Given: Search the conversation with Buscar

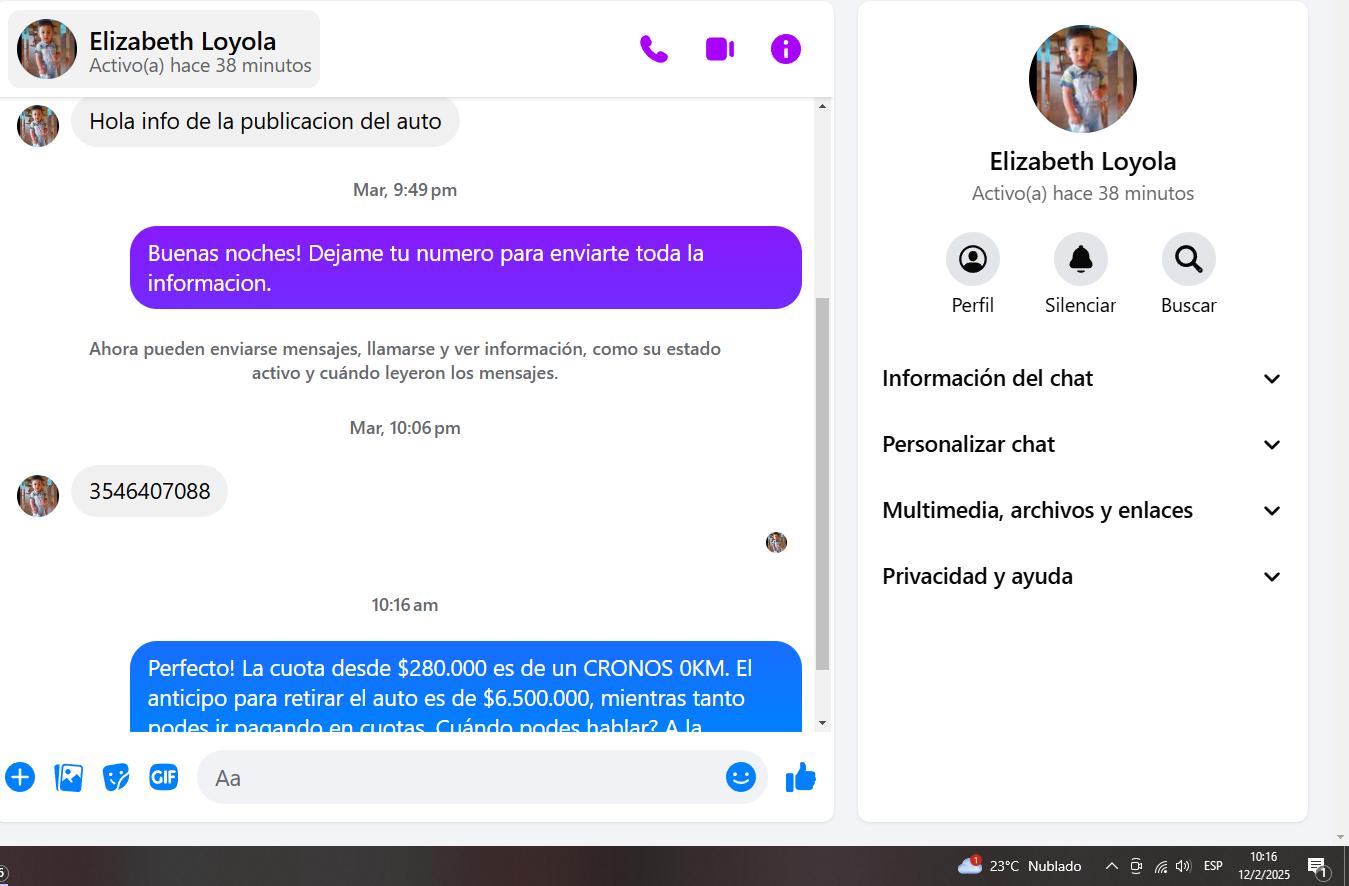Looking at the screenshot, I should coord(1188,259).
